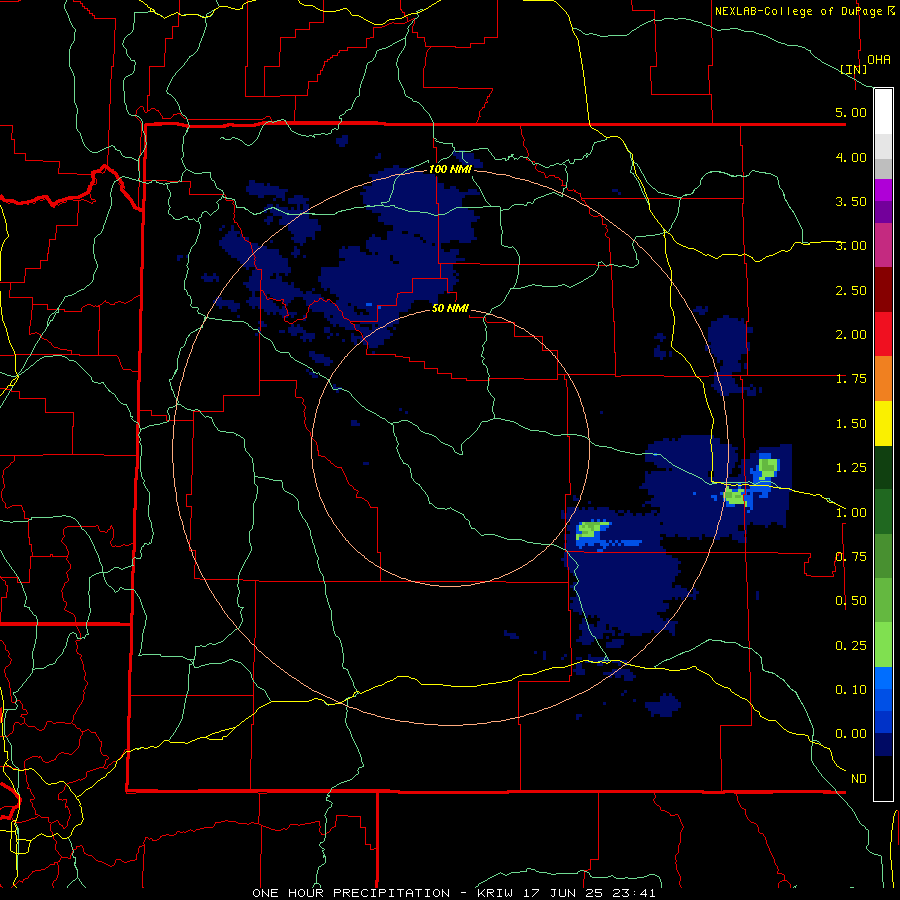Select the bright red legend swatch
The image size is (900, 900).
(x=883, y=334)
